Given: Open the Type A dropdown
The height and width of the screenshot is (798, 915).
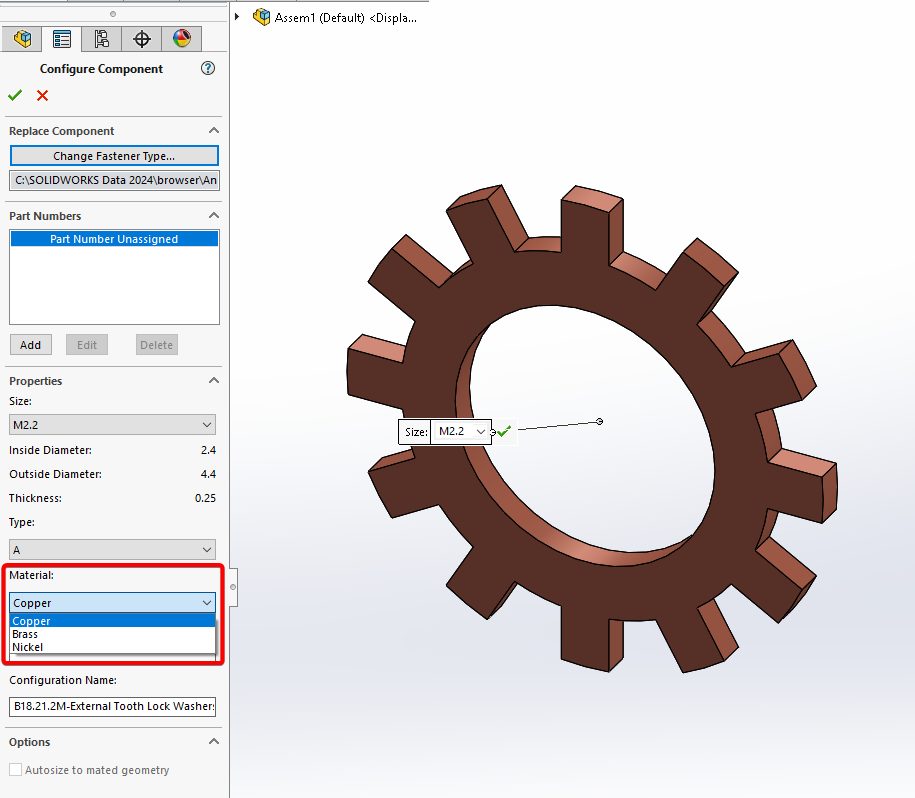Looking at the screenshot, I should [112, 550].
